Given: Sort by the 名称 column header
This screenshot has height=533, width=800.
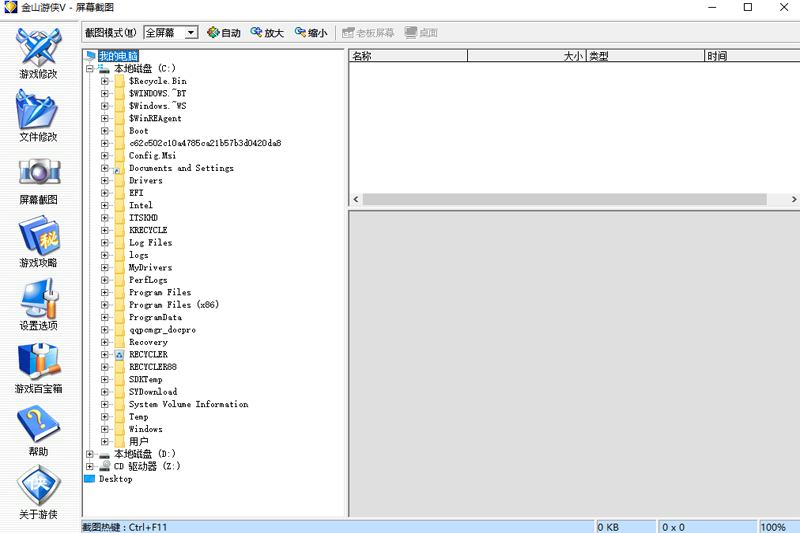Looking at the screenshot, I should click(x=407, y=56).
